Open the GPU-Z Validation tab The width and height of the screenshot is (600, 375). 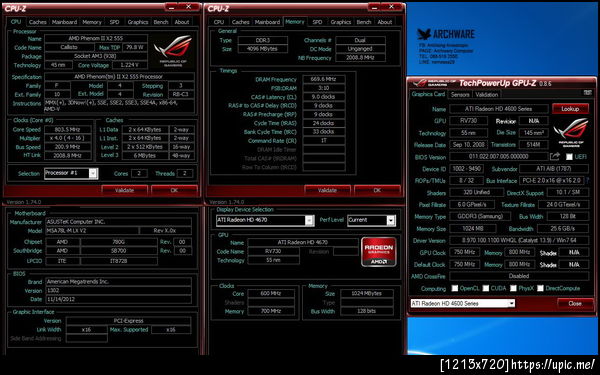(x=487, y=95)
